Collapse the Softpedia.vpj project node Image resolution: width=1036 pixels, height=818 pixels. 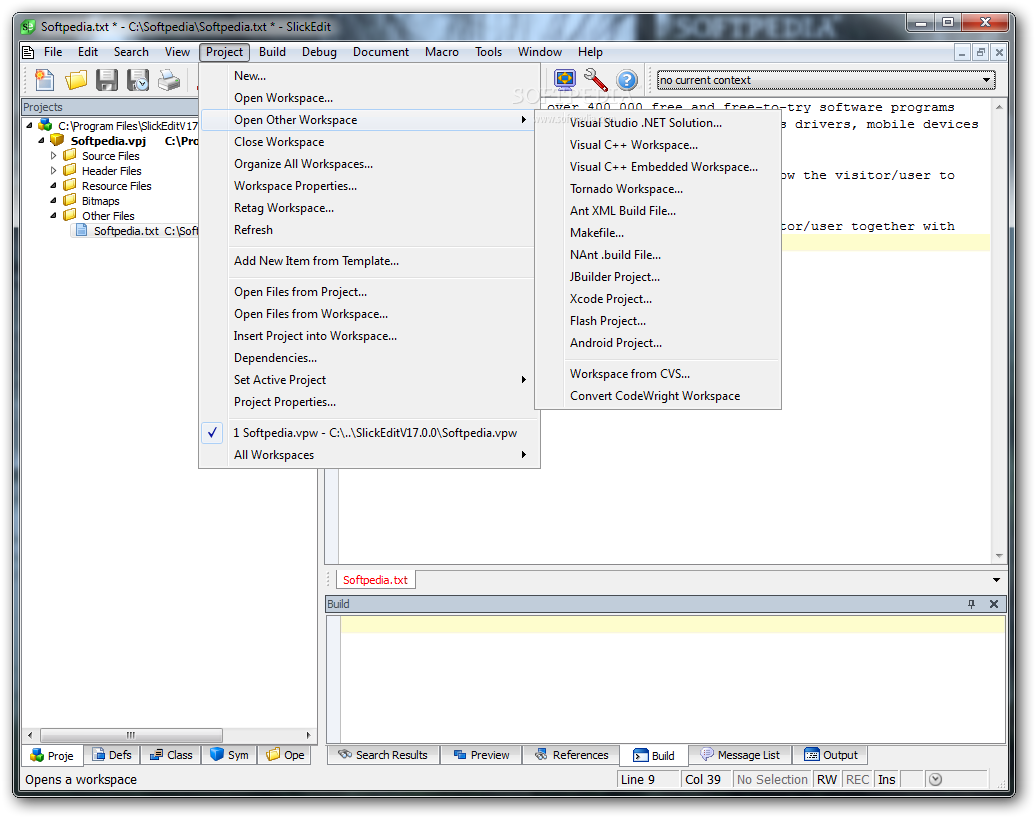(41, 140)
